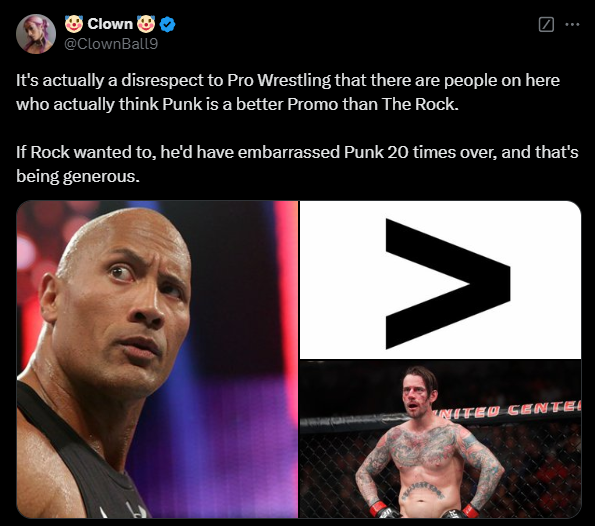This screenshot has height=526, width=595.
Task: Click the tweet text about Pro Wrestling
Action: point(288,92)
